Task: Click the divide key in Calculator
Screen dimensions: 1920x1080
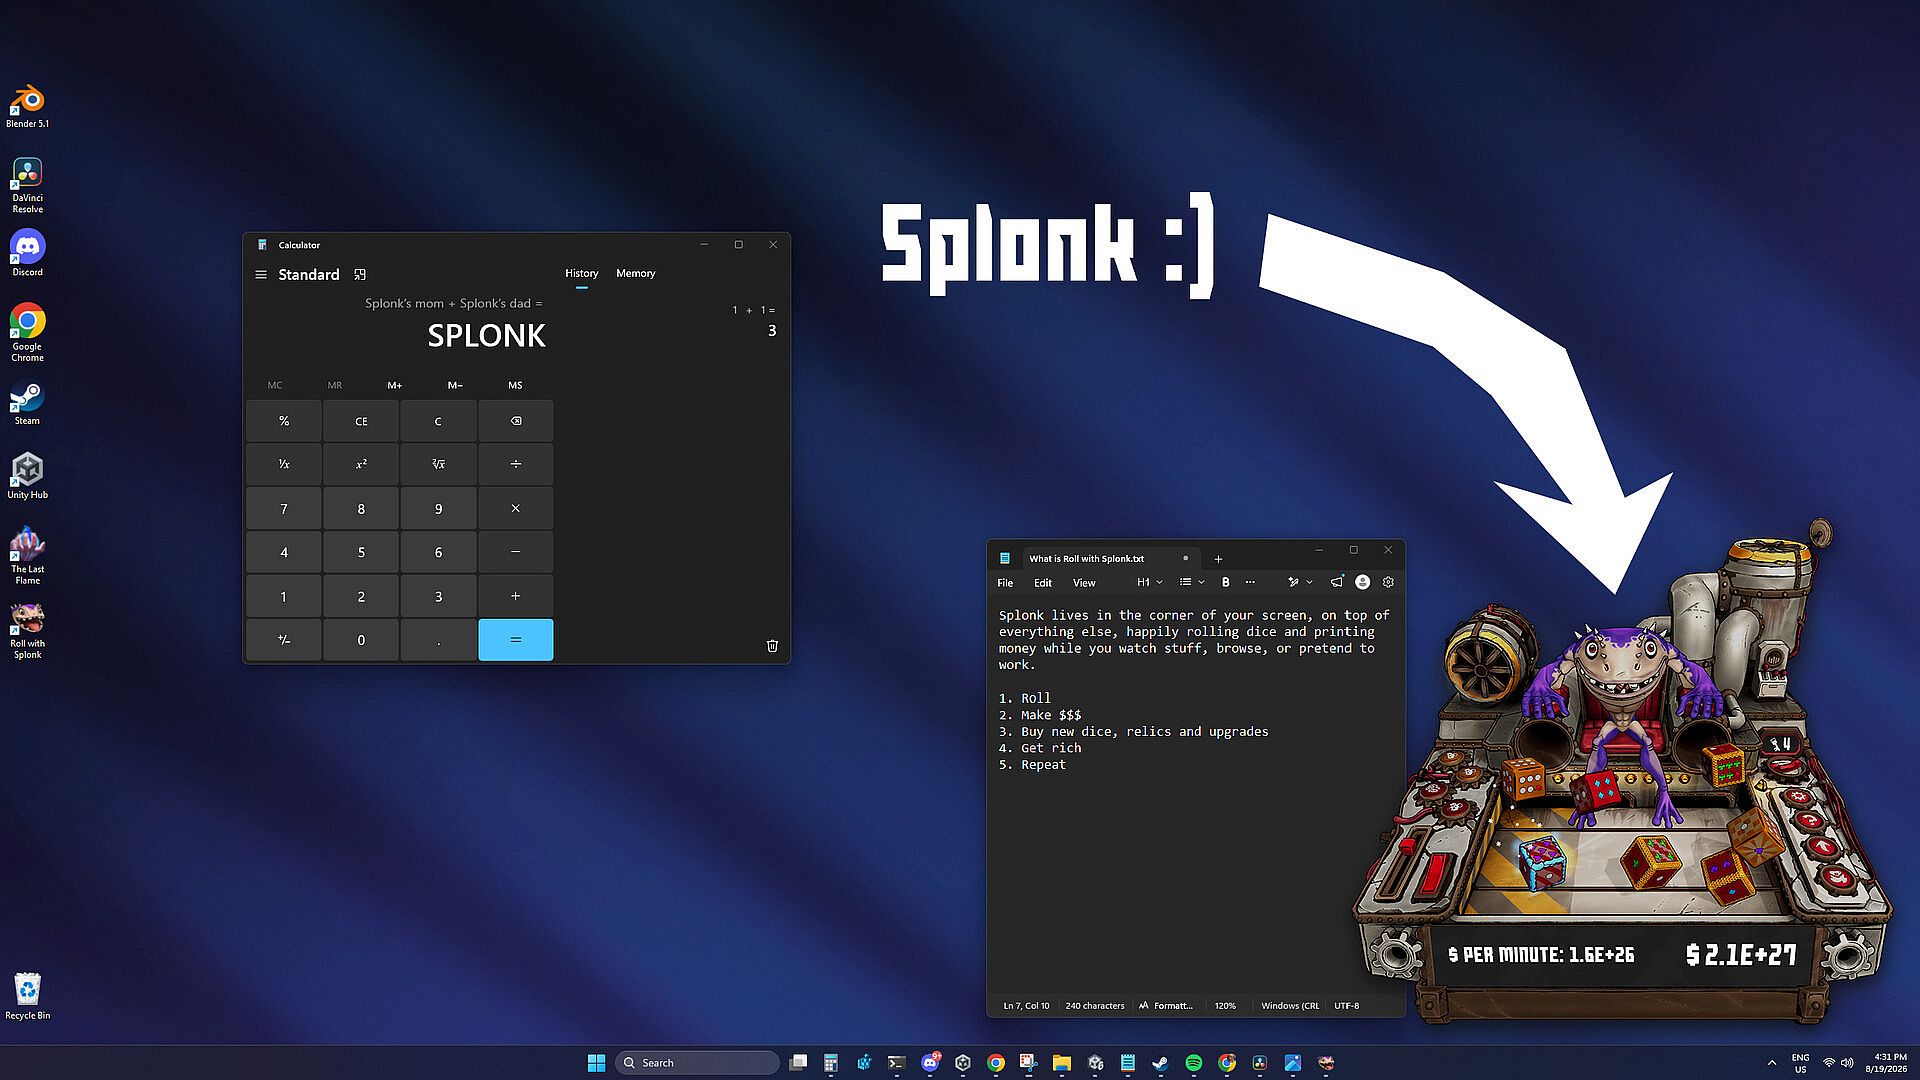Action: [516, 464]
